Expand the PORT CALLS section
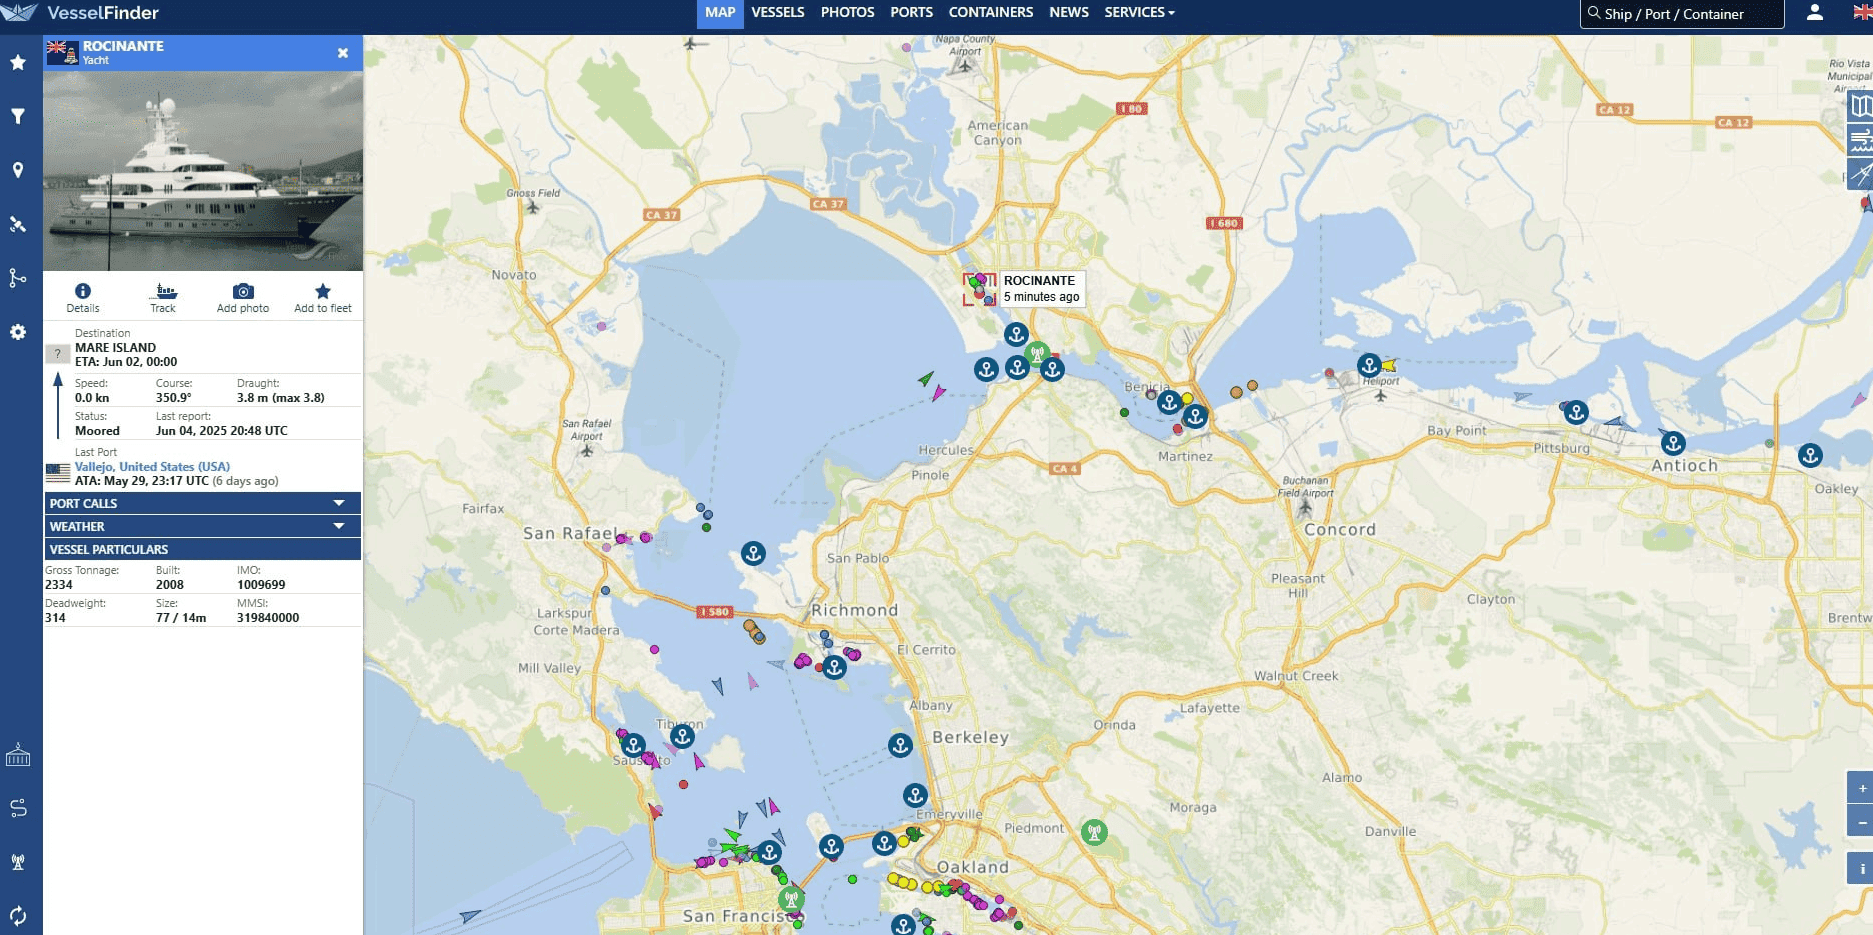This screenshot has width=1873, height=935. 202,503
